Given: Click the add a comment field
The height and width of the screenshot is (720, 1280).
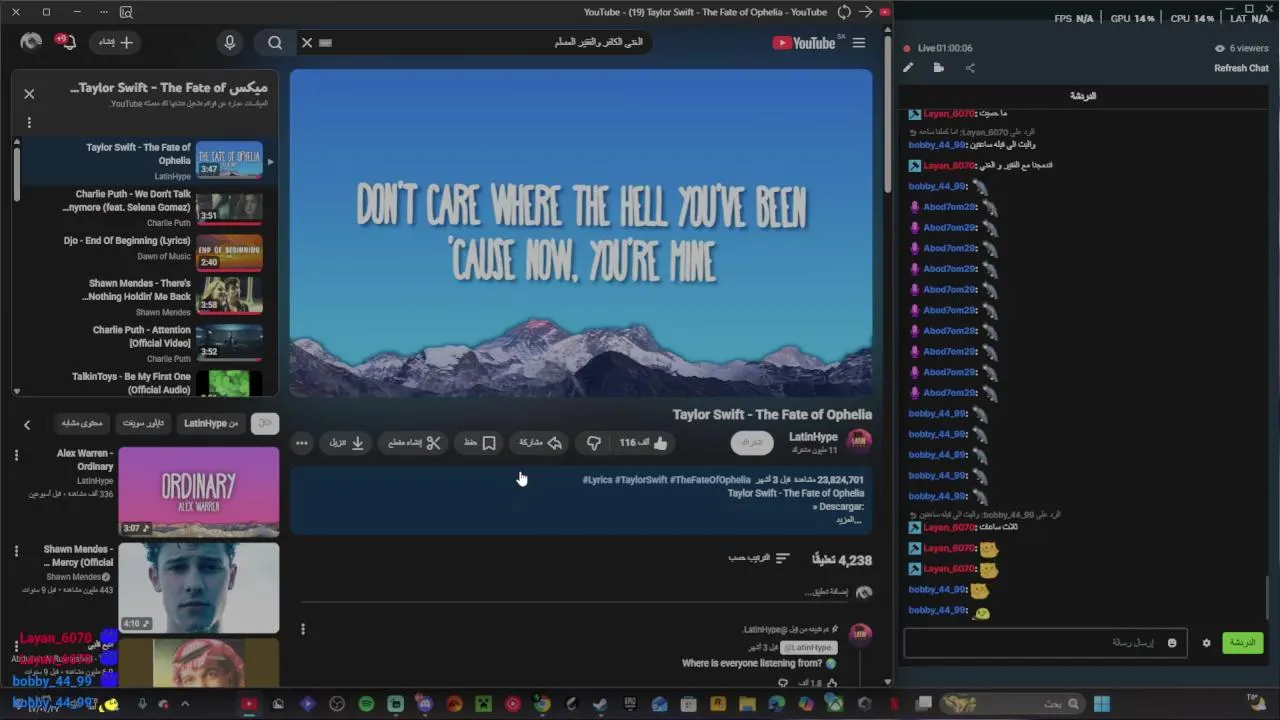Looking at the screenshot, I should (575, 592).
